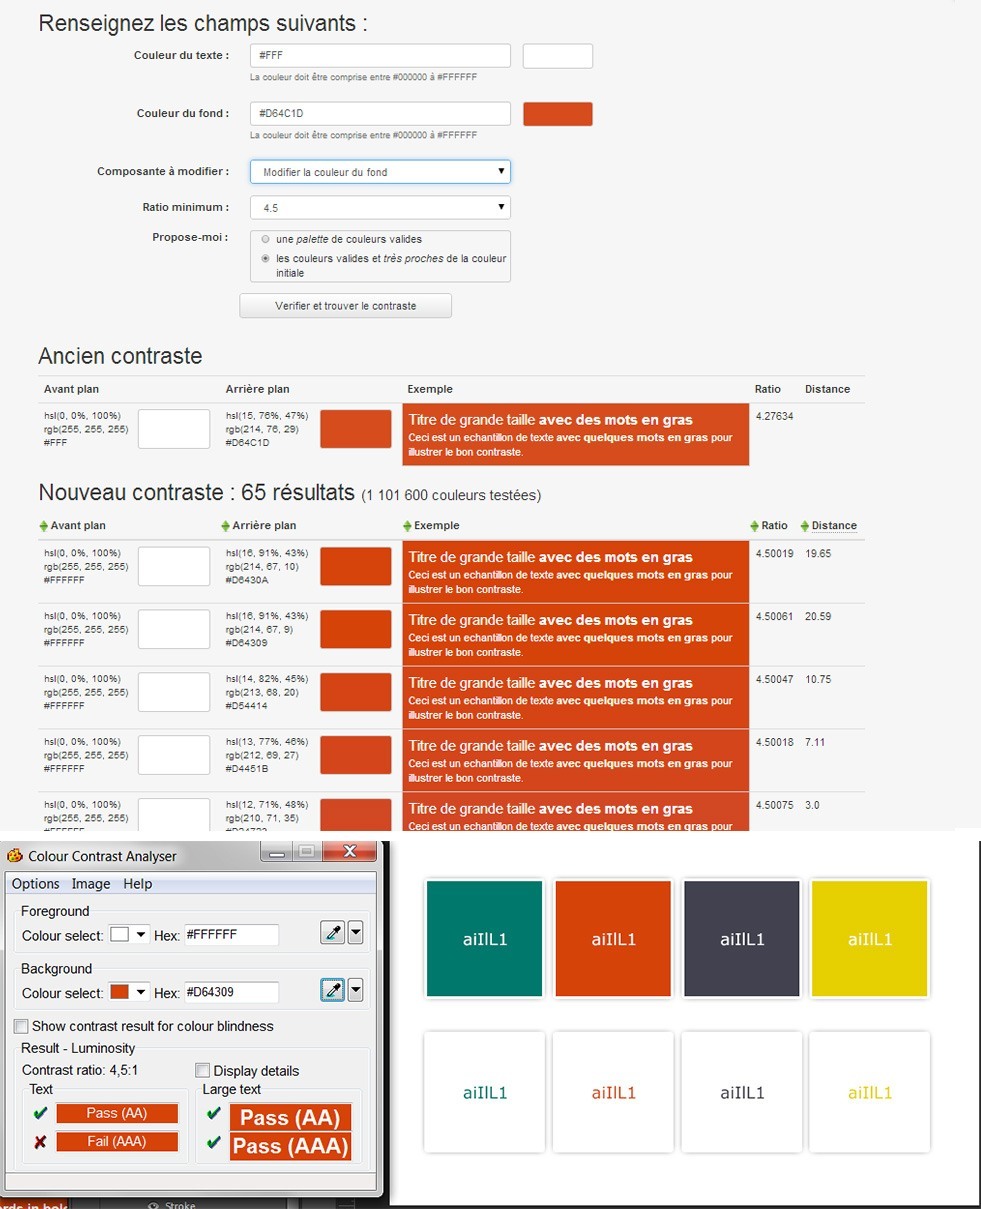
Task: Open the Options menu
Action: [x=36, y=884]
